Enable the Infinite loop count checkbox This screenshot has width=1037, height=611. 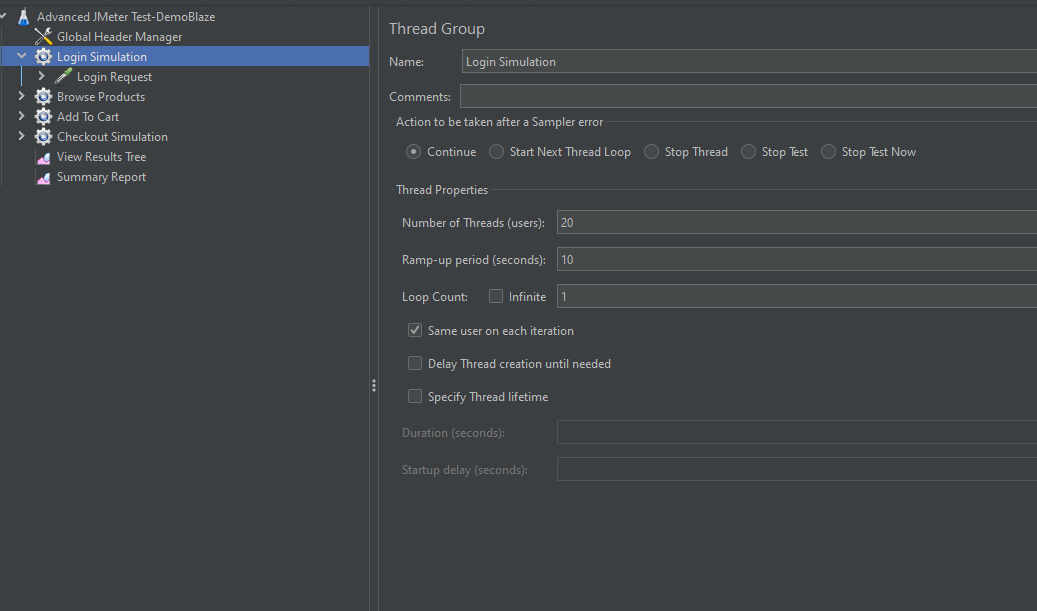[495, 296]
